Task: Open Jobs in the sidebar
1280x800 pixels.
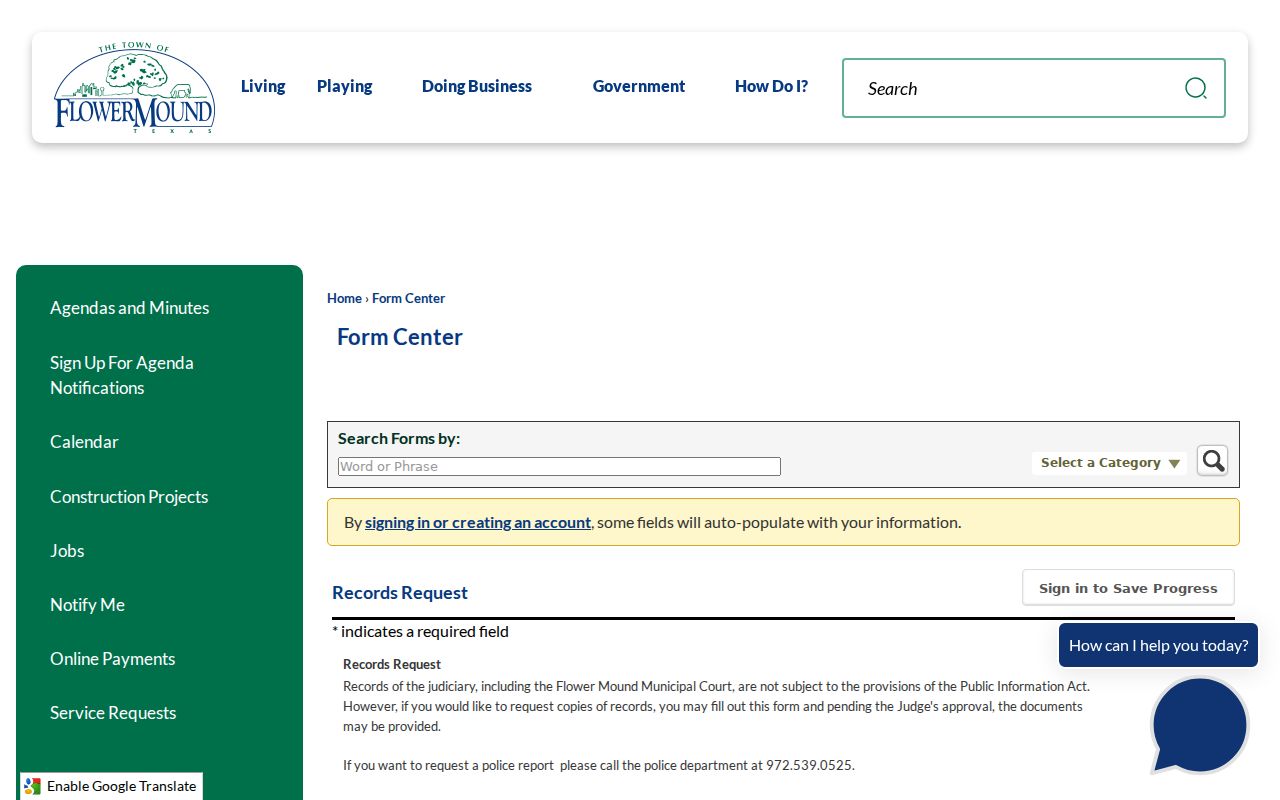Action: pyautogui.click(x=67, y=551)
